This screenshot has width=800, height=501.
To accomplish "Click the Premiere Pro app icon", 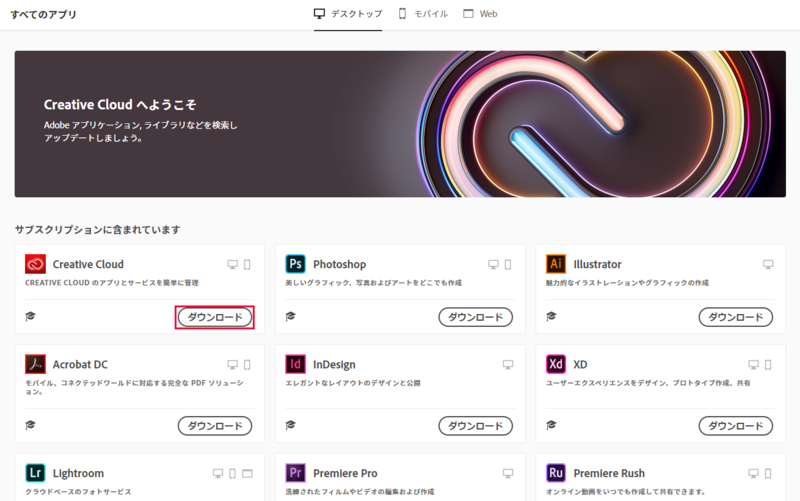I will pyautogui.click(x=295, y=473).
